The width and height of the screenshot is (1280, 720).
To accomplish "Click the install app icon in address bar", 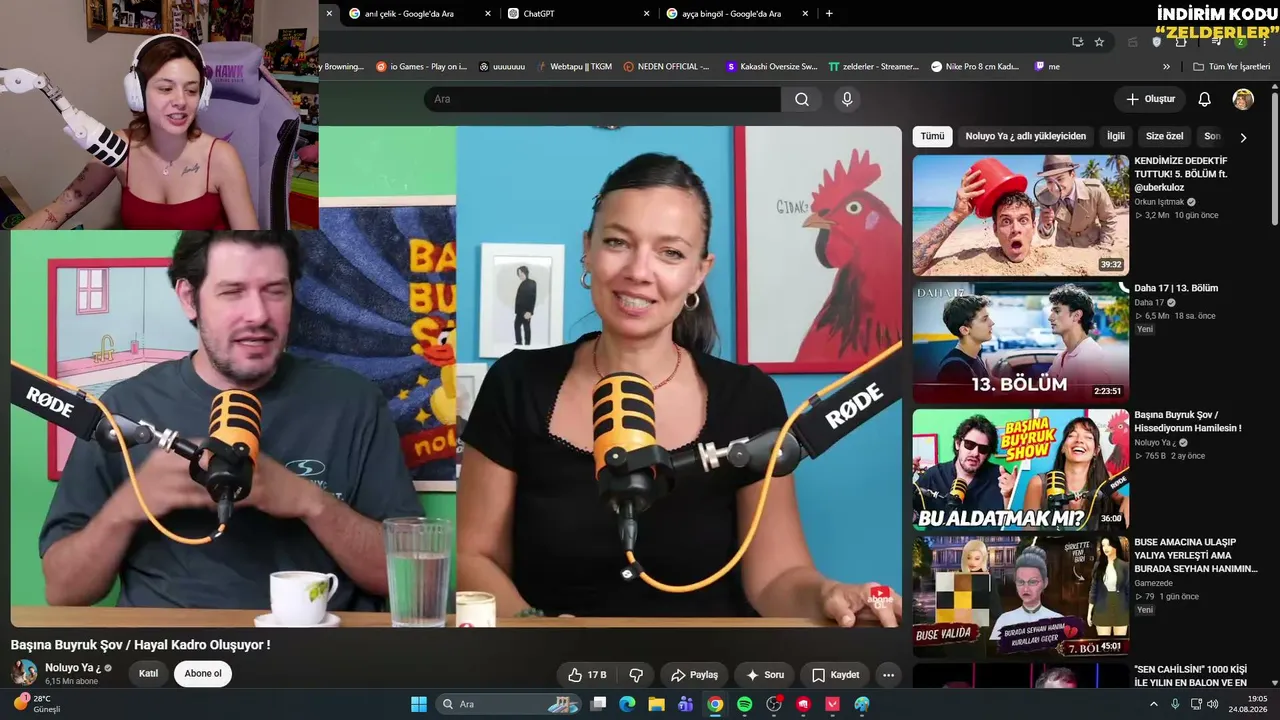I will pos(1077,42).
